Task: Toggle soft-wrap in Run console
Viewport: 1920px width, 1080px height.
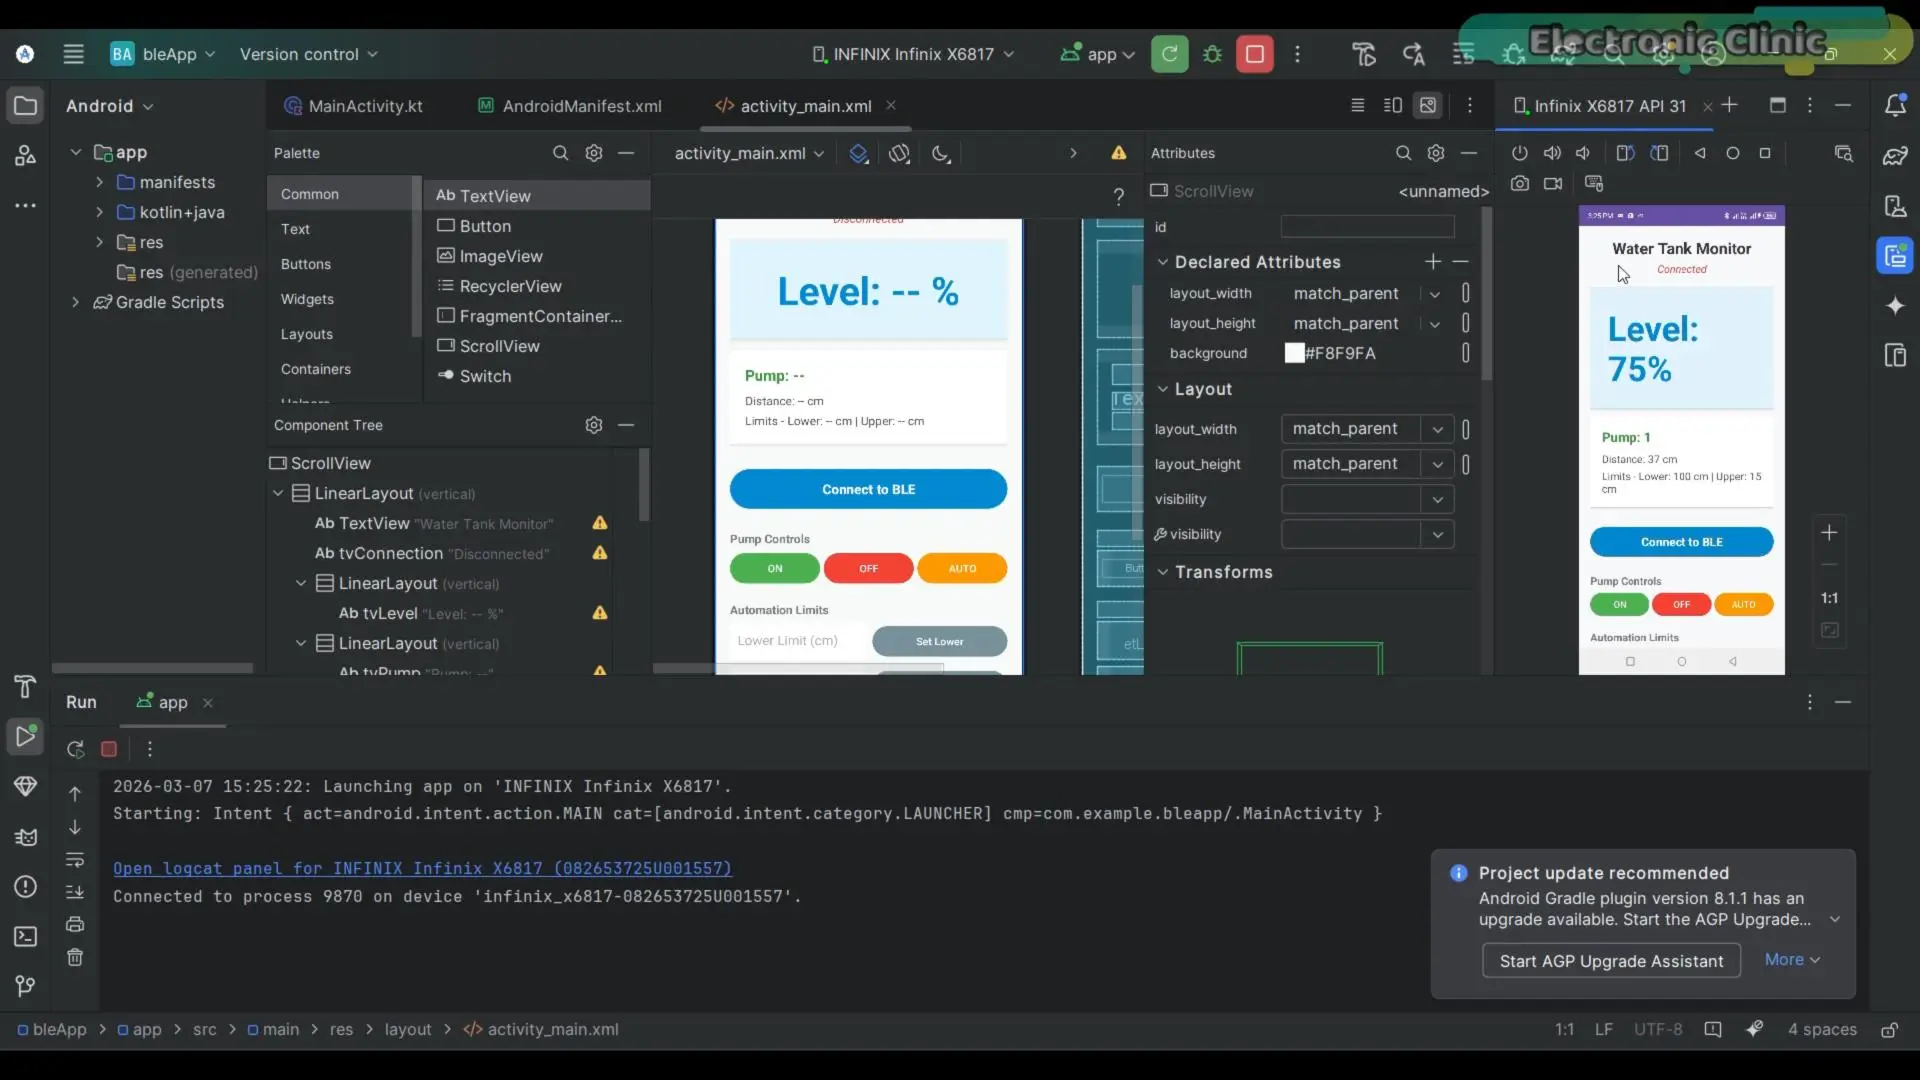Action: [x=75, y=859]
